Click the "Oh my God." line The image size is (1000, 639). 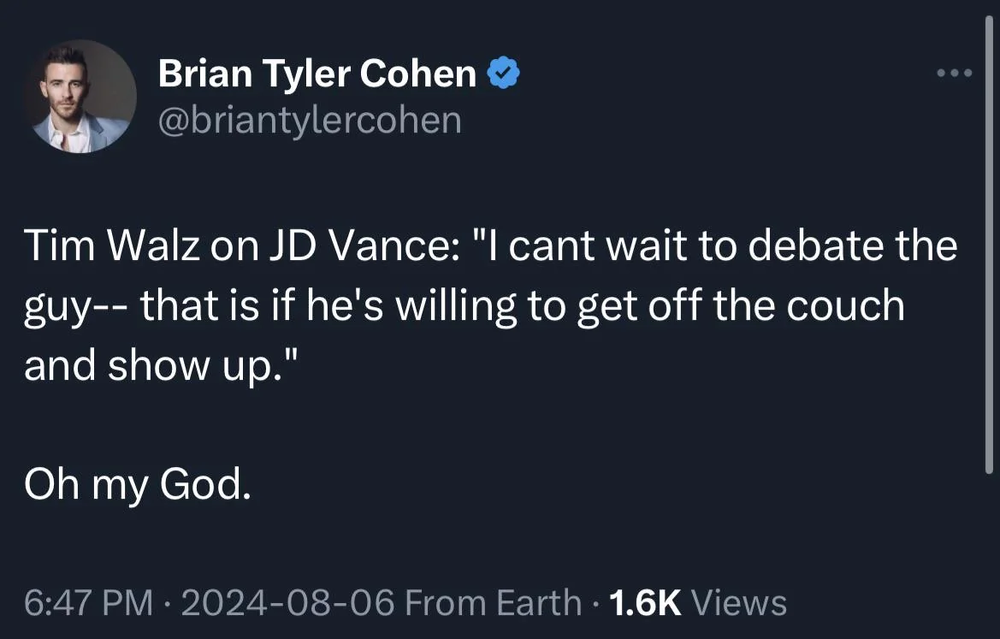tap(138, 485)
